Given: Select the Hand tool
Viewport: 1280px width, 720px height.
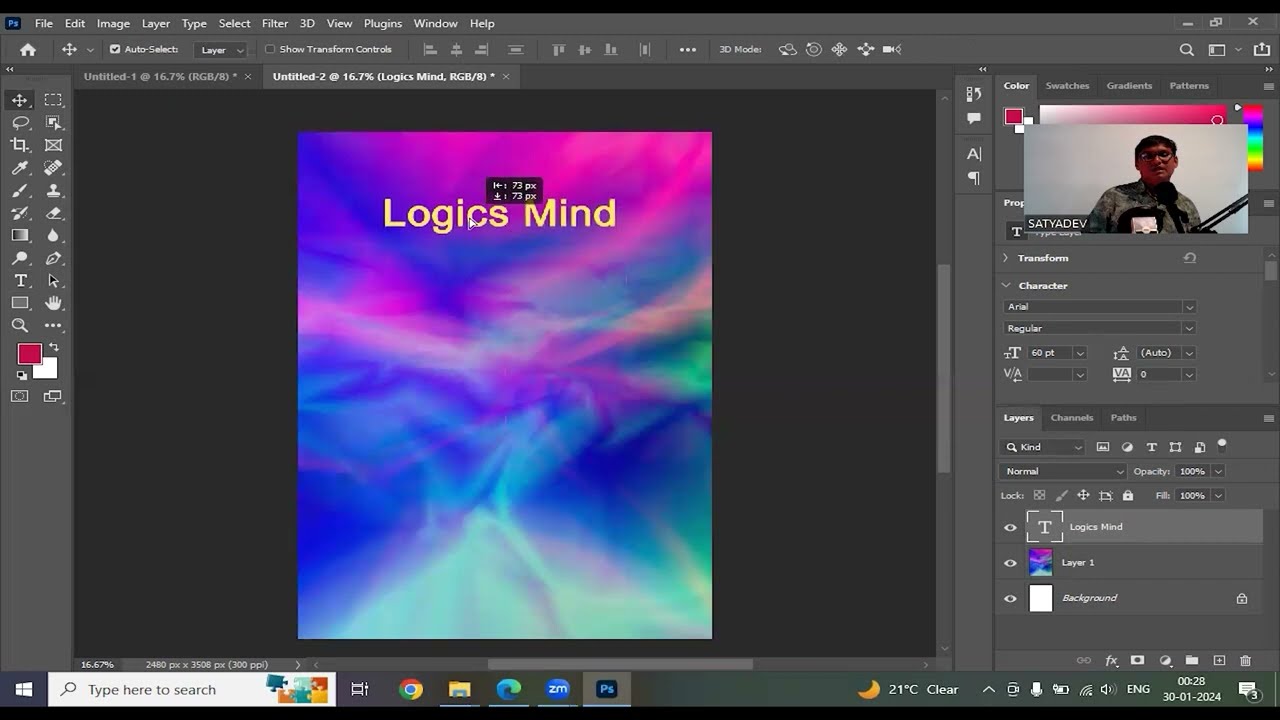Looking at the screenshot, I should (x=53, y=303).
